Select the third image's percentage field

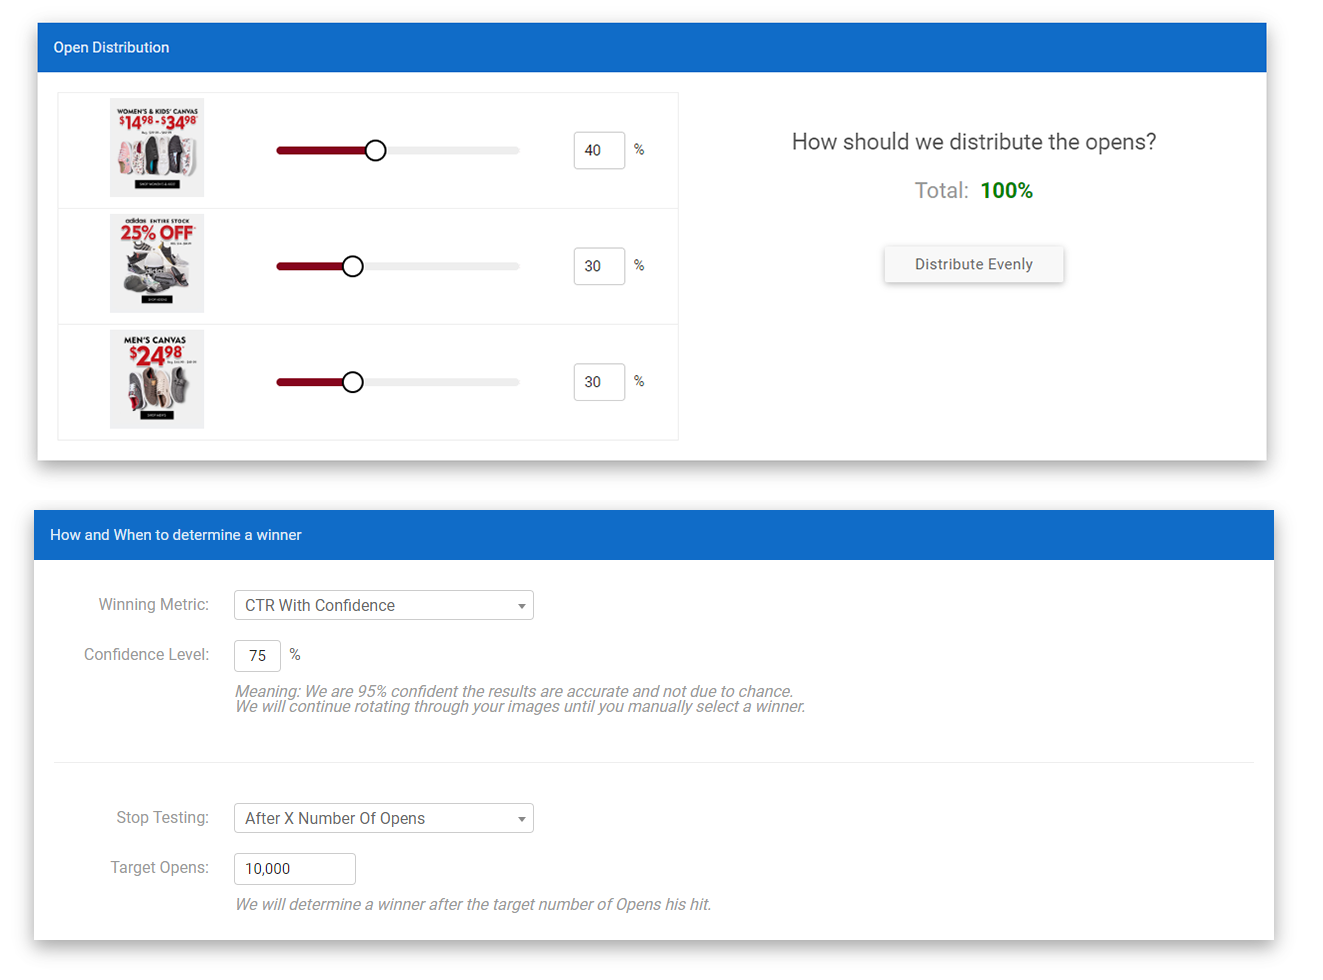point(598,382)
